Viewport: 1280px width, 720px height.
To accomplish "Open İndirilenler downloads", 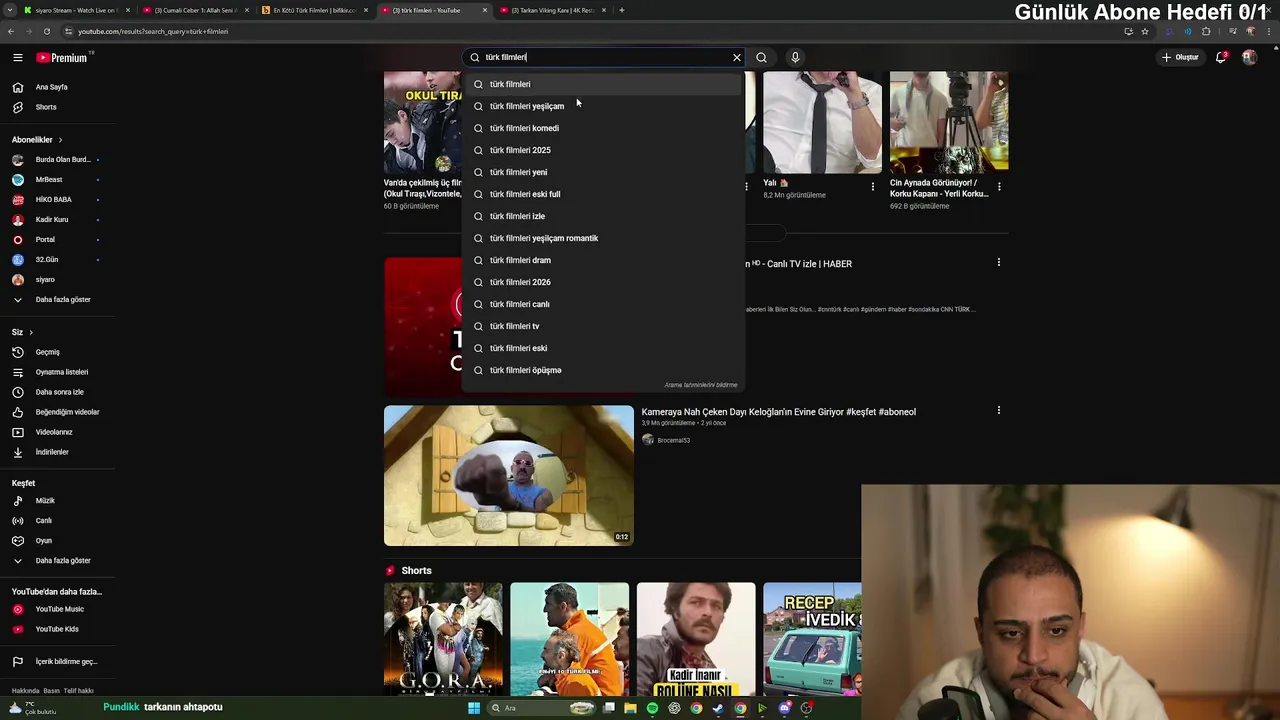I will pos(52,452).
